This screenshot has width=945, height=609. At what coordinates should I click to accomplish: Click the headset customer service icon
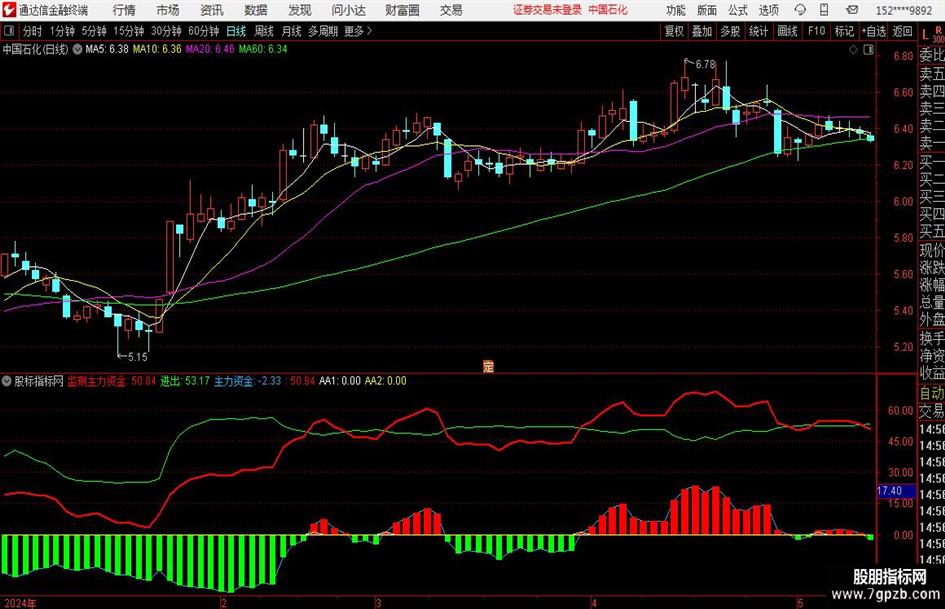tap(800, 10)
